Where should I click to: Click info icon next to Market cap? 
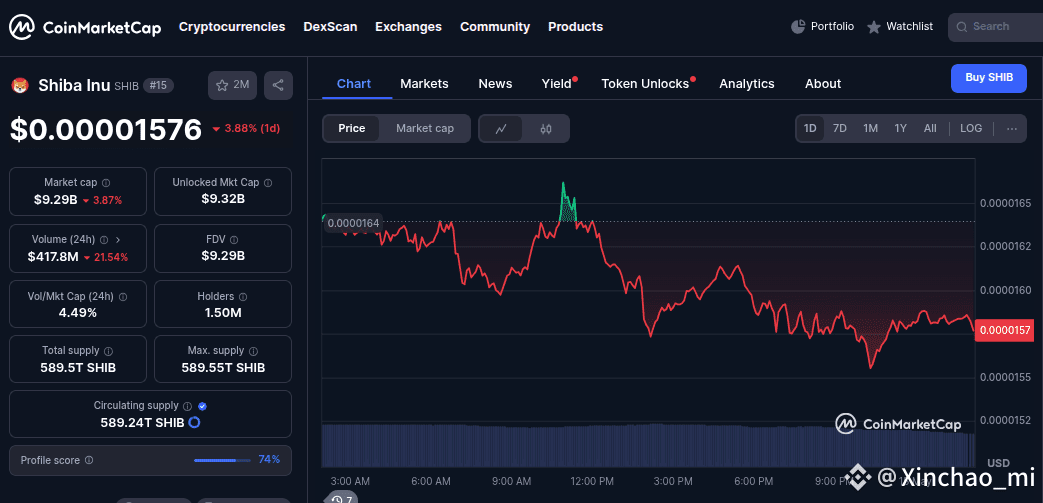(106, 182)
